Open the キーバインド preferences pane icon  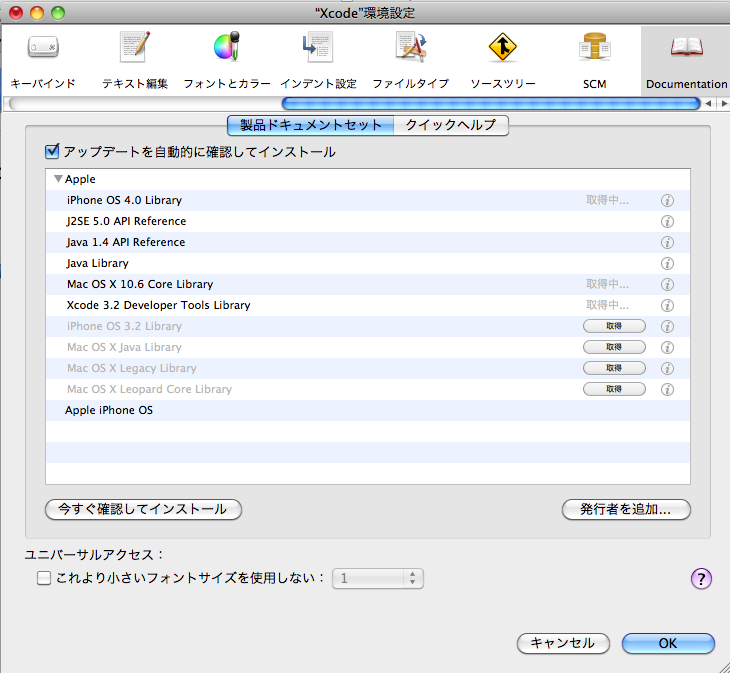(x=42, y=48)
